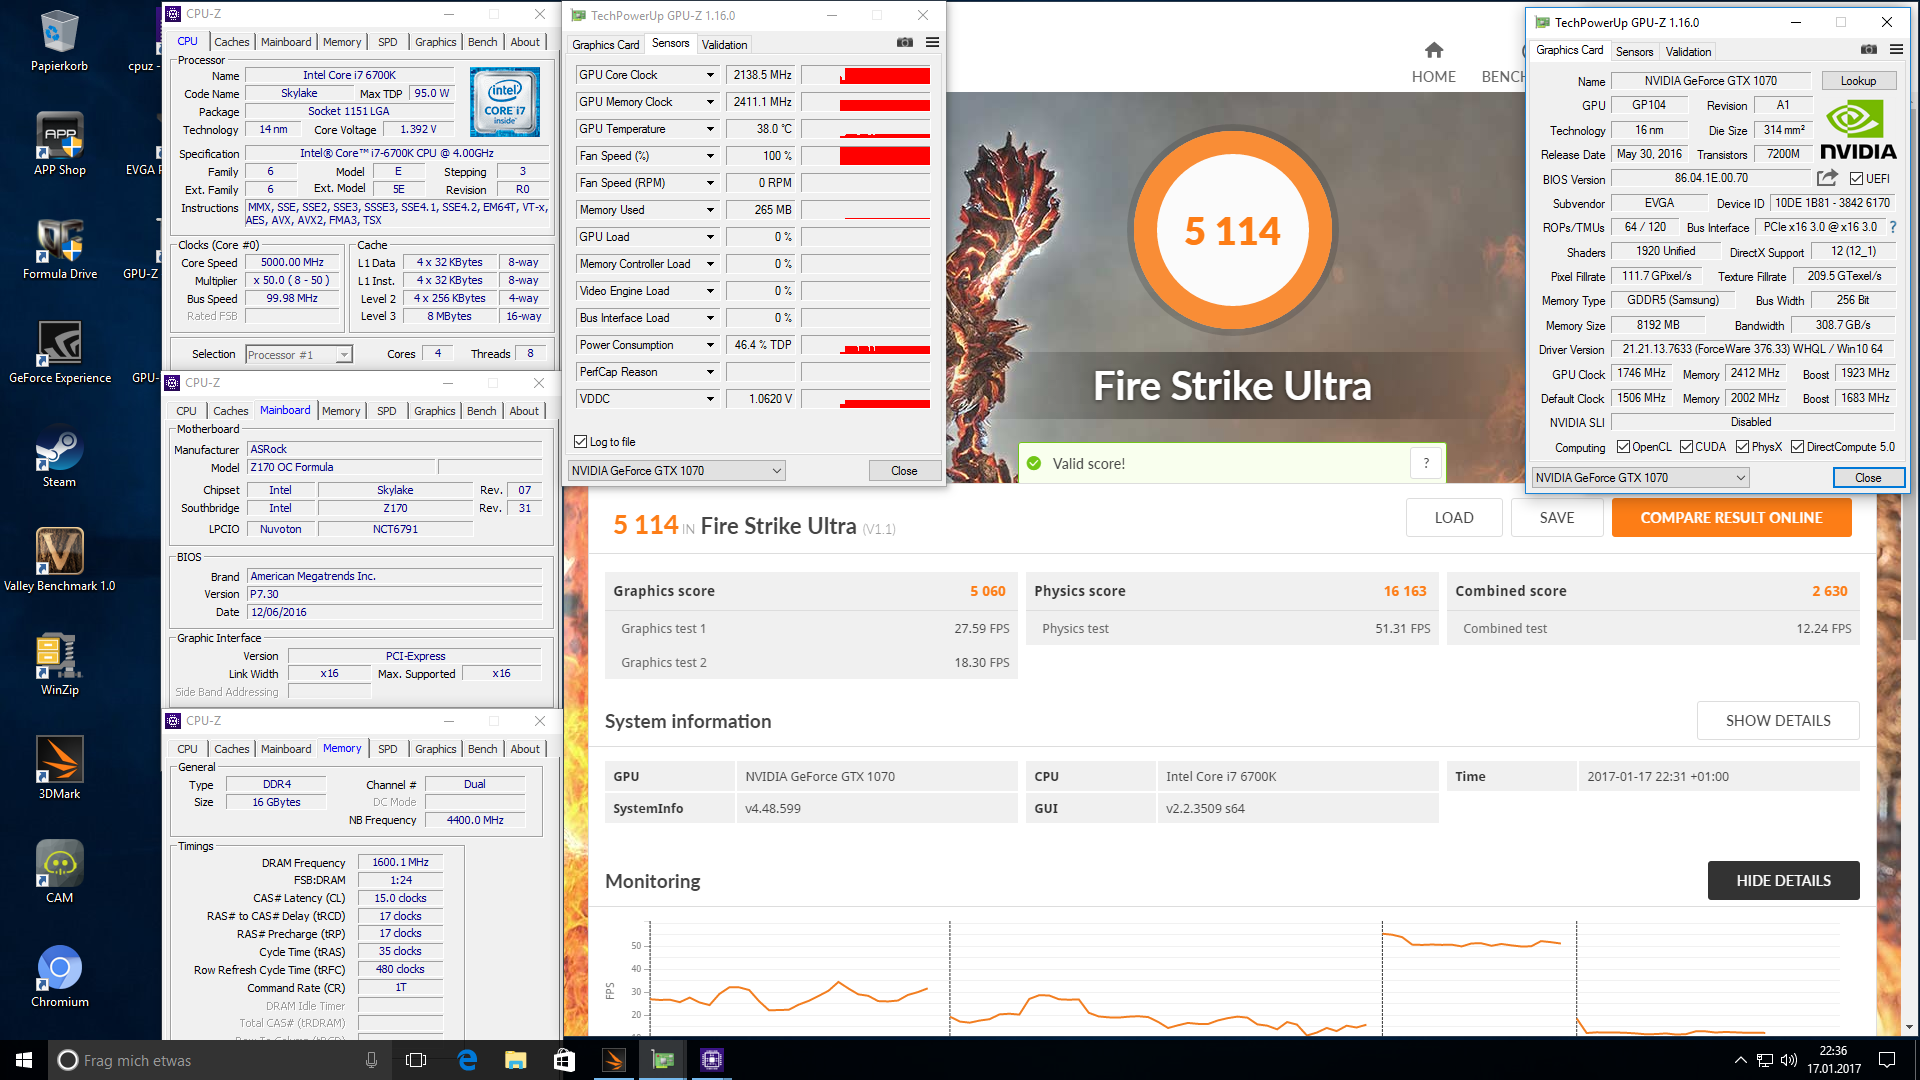1920x1080 pixels.
Task: Click the Lookup button in GPU-Z
Action: [x=1858, y=81]
